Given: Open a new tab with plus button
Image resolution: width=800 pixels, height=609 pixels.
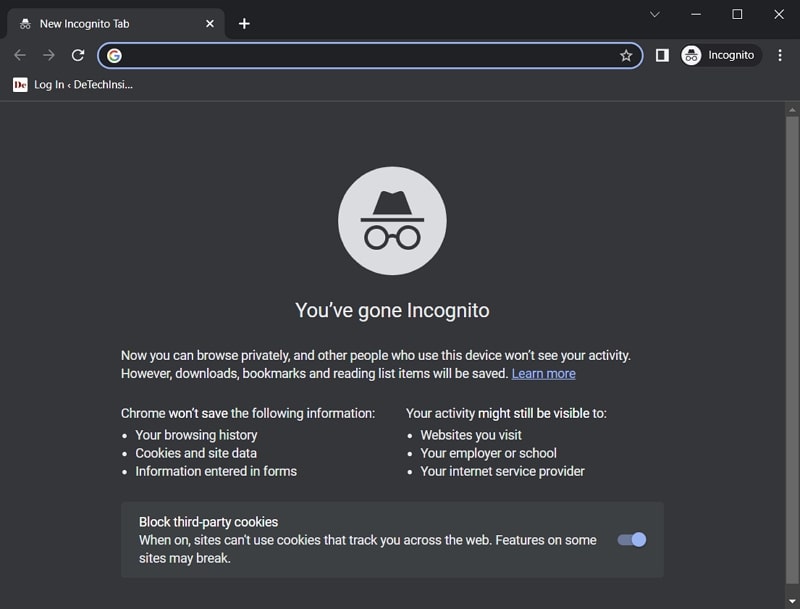Looking at the screenshot, I should [x=244, y=23].
